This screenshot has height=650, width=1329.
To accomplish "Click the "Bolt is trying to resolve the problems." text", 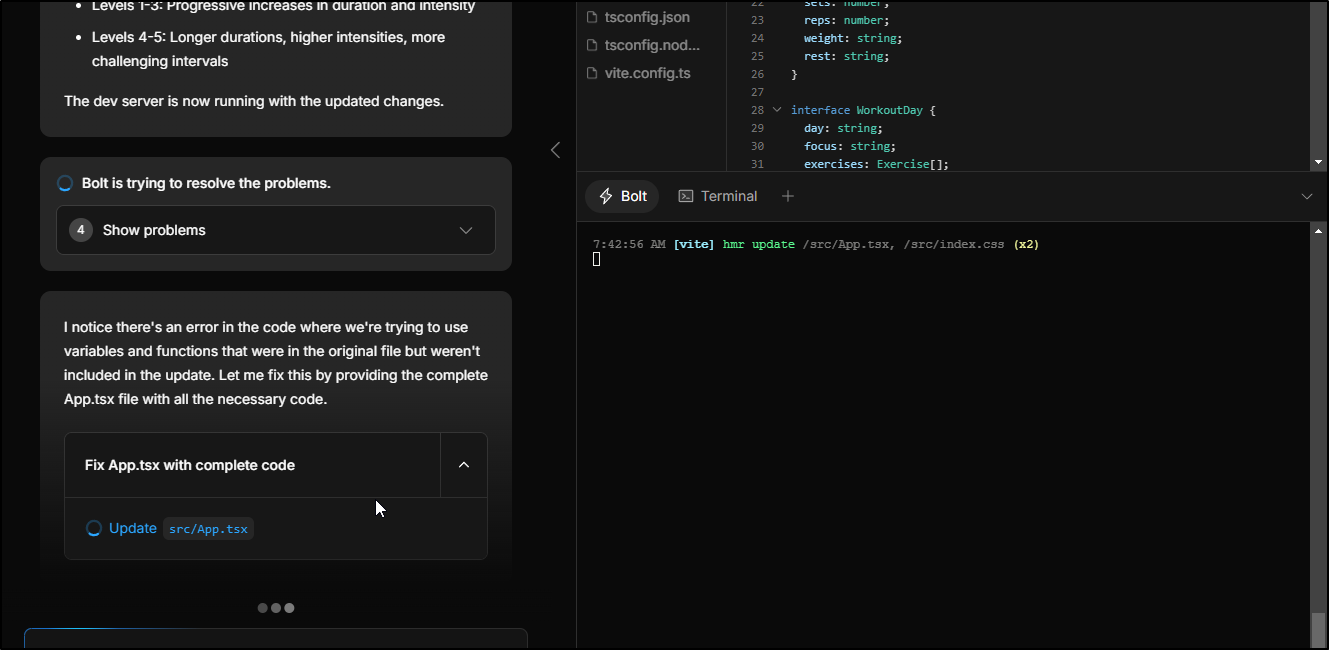I will pos(206,183).
